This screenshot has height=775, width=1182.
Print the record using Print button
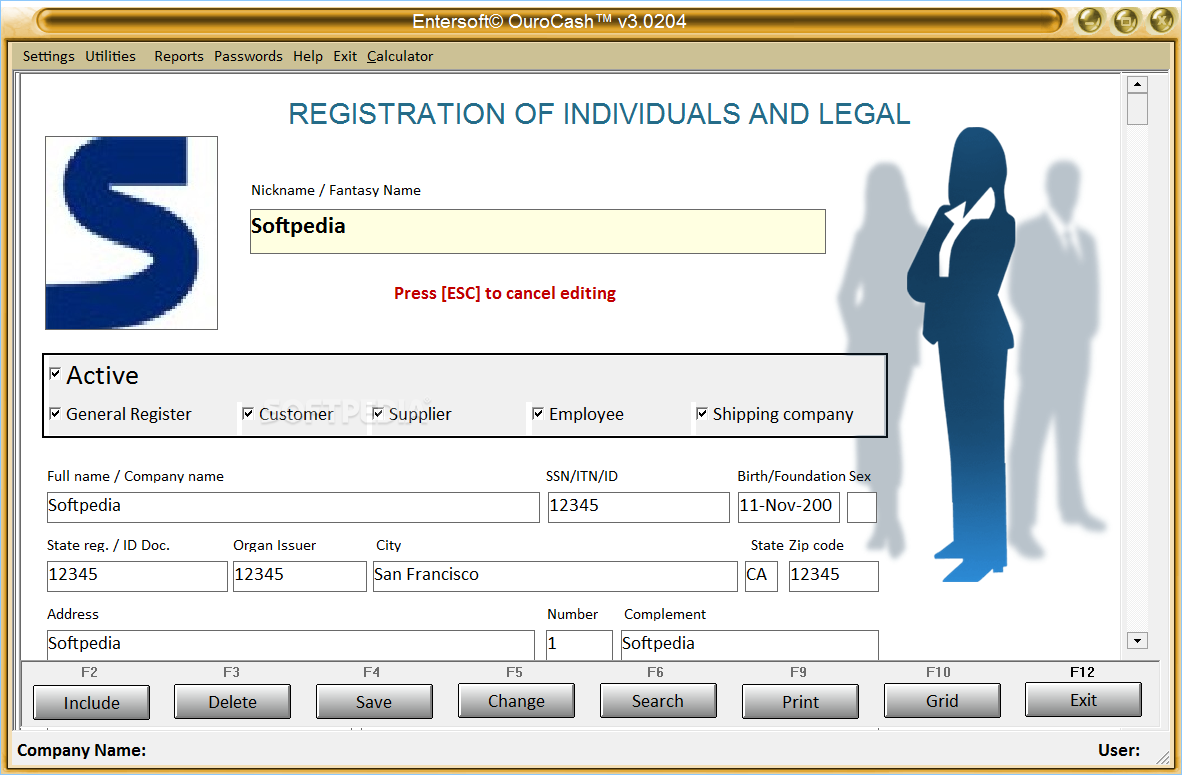pos(800,702)
